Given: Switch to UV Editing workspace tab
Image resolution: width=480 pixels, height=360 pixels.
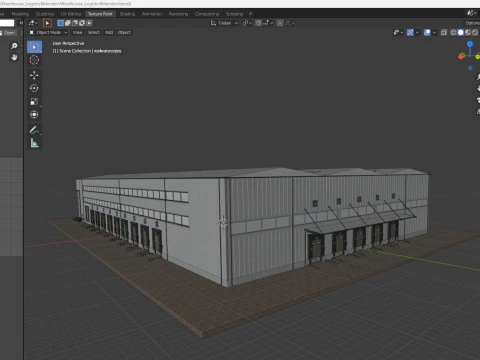Looking at the screenshot, I should (x=71, y=14).
